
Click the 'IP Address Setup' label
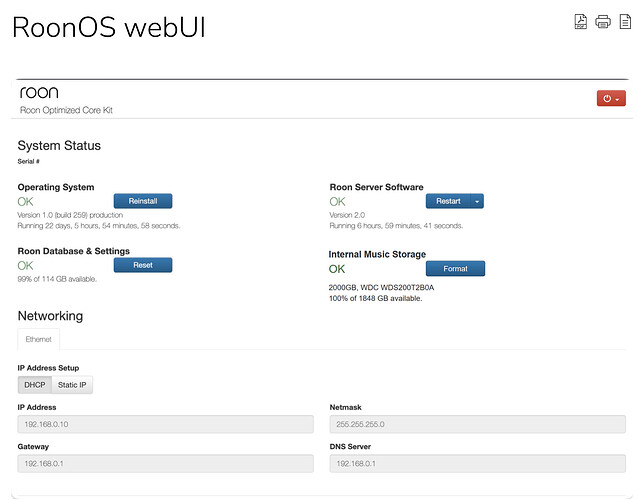[x=48, y=368]
